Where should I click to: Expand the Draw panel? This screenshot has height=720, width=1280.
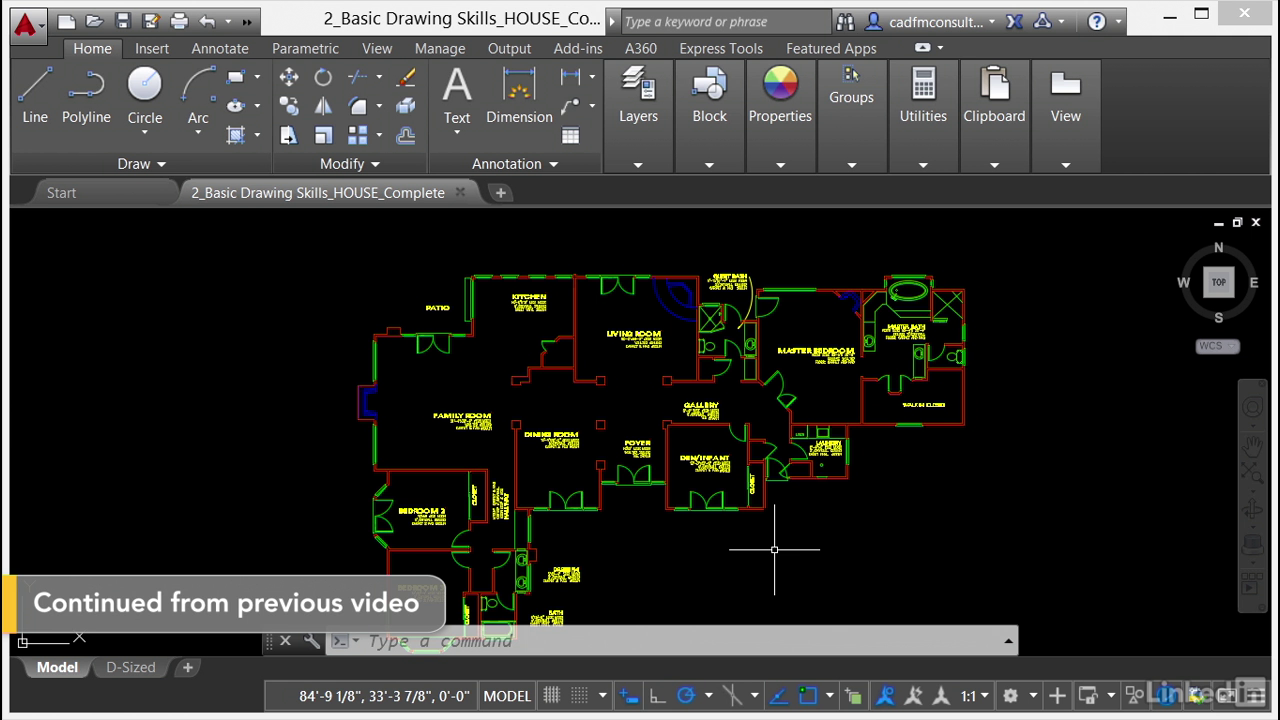click(x=141, y=164)
